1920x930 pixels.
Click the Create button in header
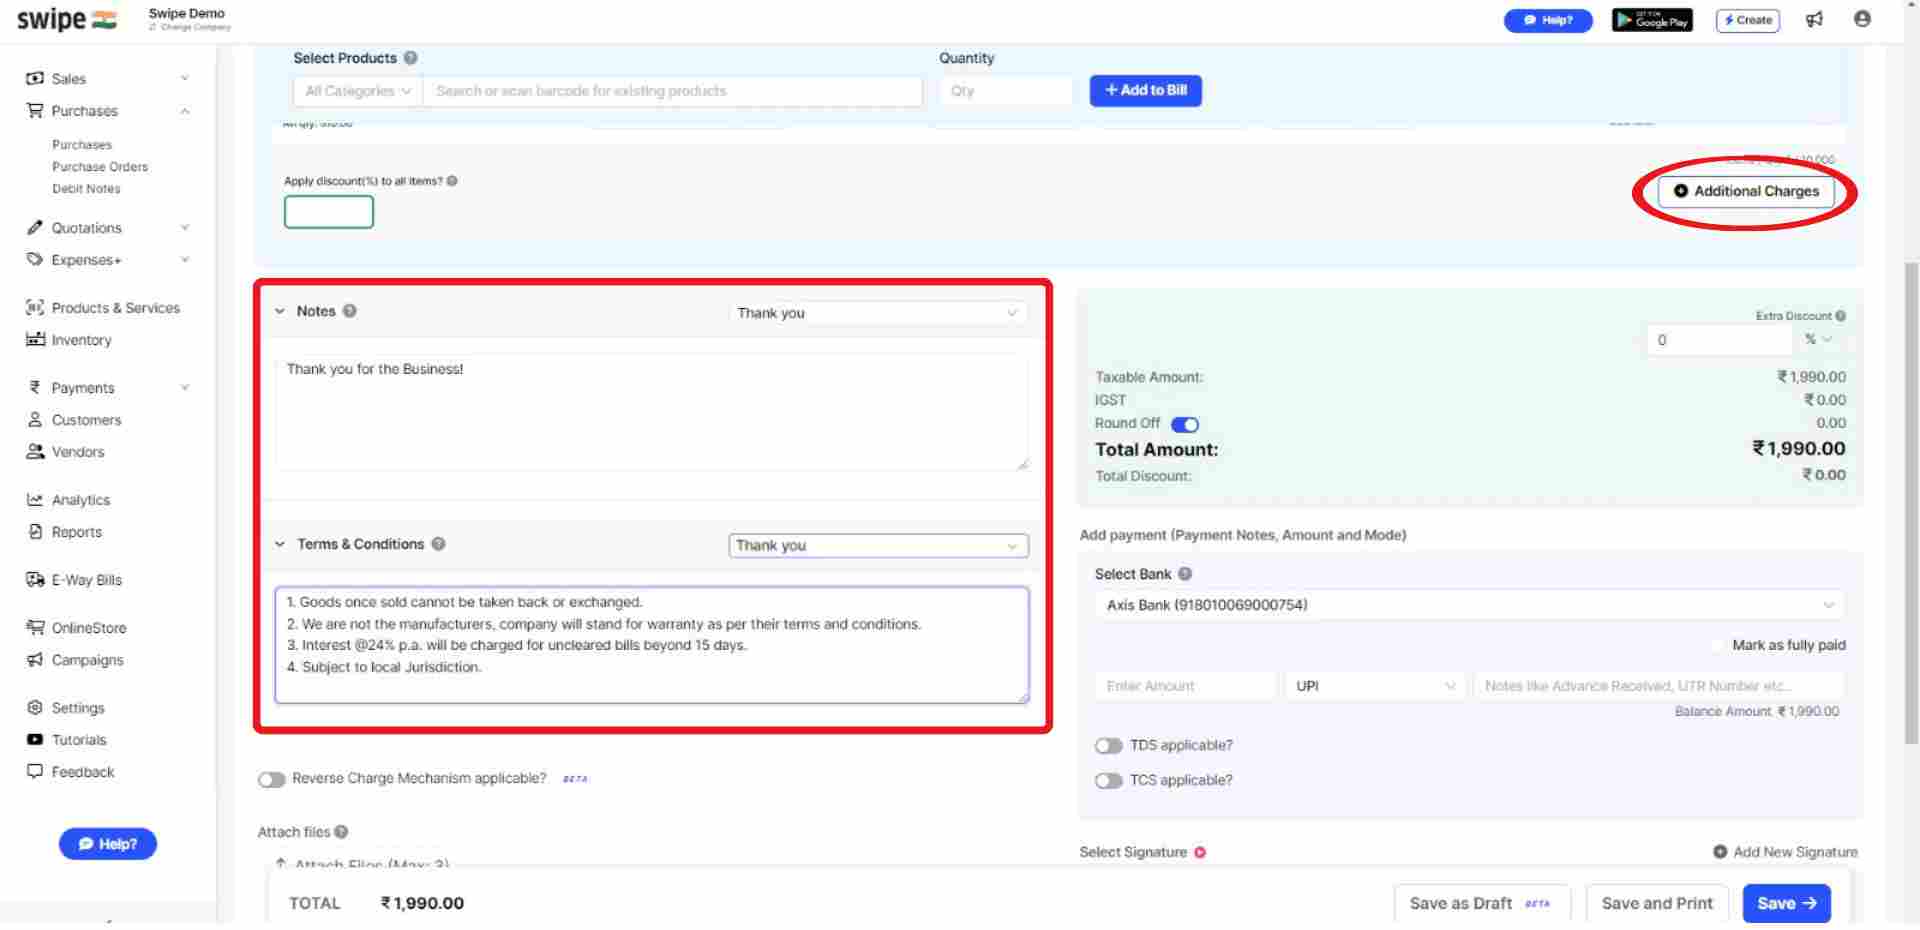(x=1747, y=20)
